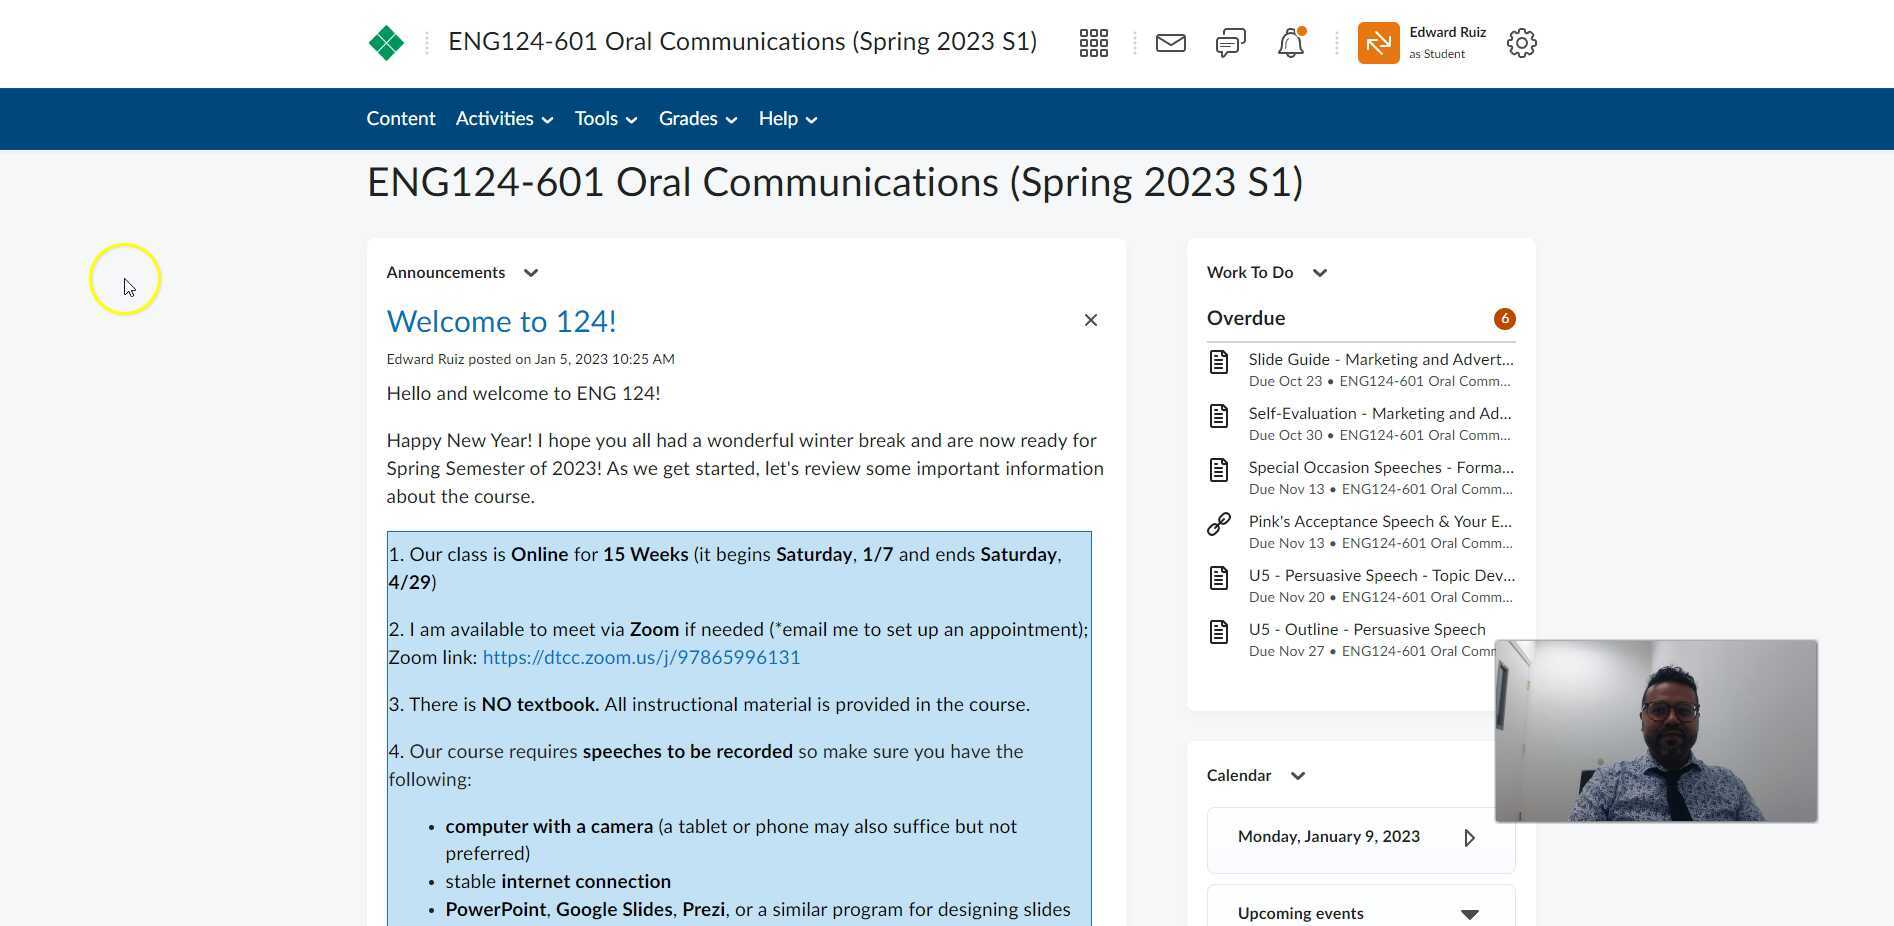Open the course selector grid icon
1894x926 pixels.
(x=1093, y=43)
